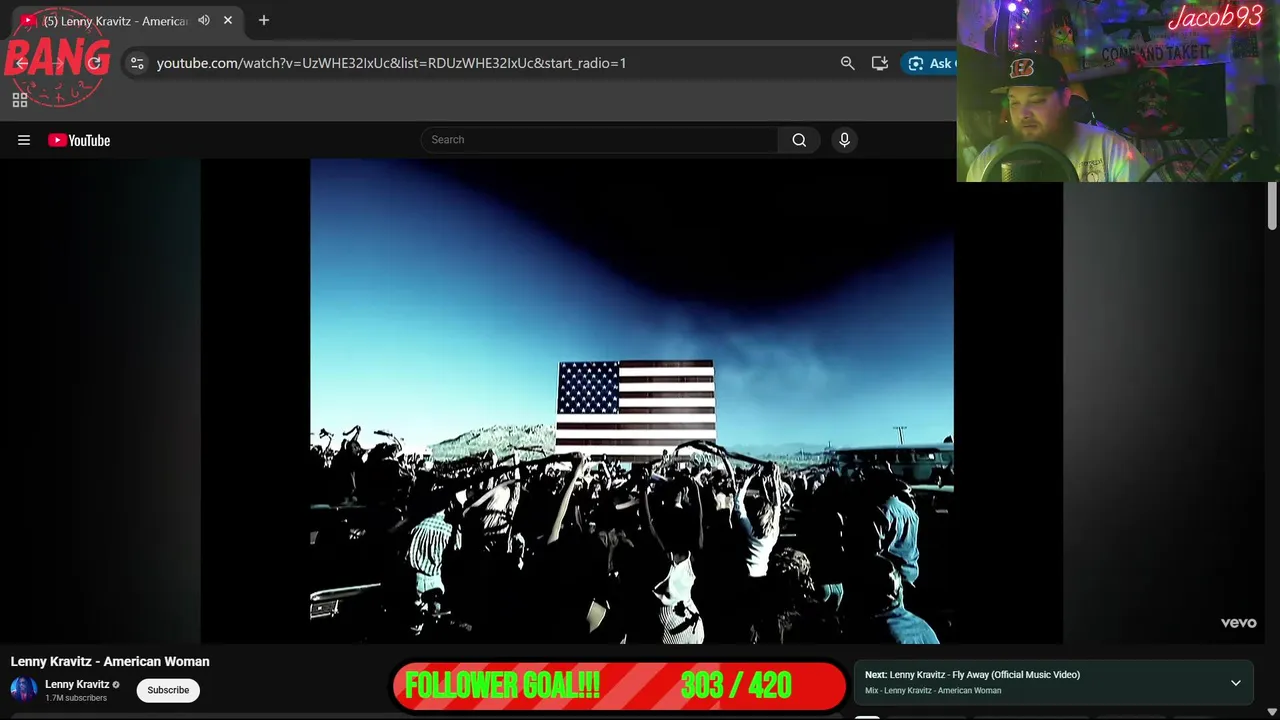
Task: Subscribe to Lenny Kravitz channel
Action: pos(168,690)
